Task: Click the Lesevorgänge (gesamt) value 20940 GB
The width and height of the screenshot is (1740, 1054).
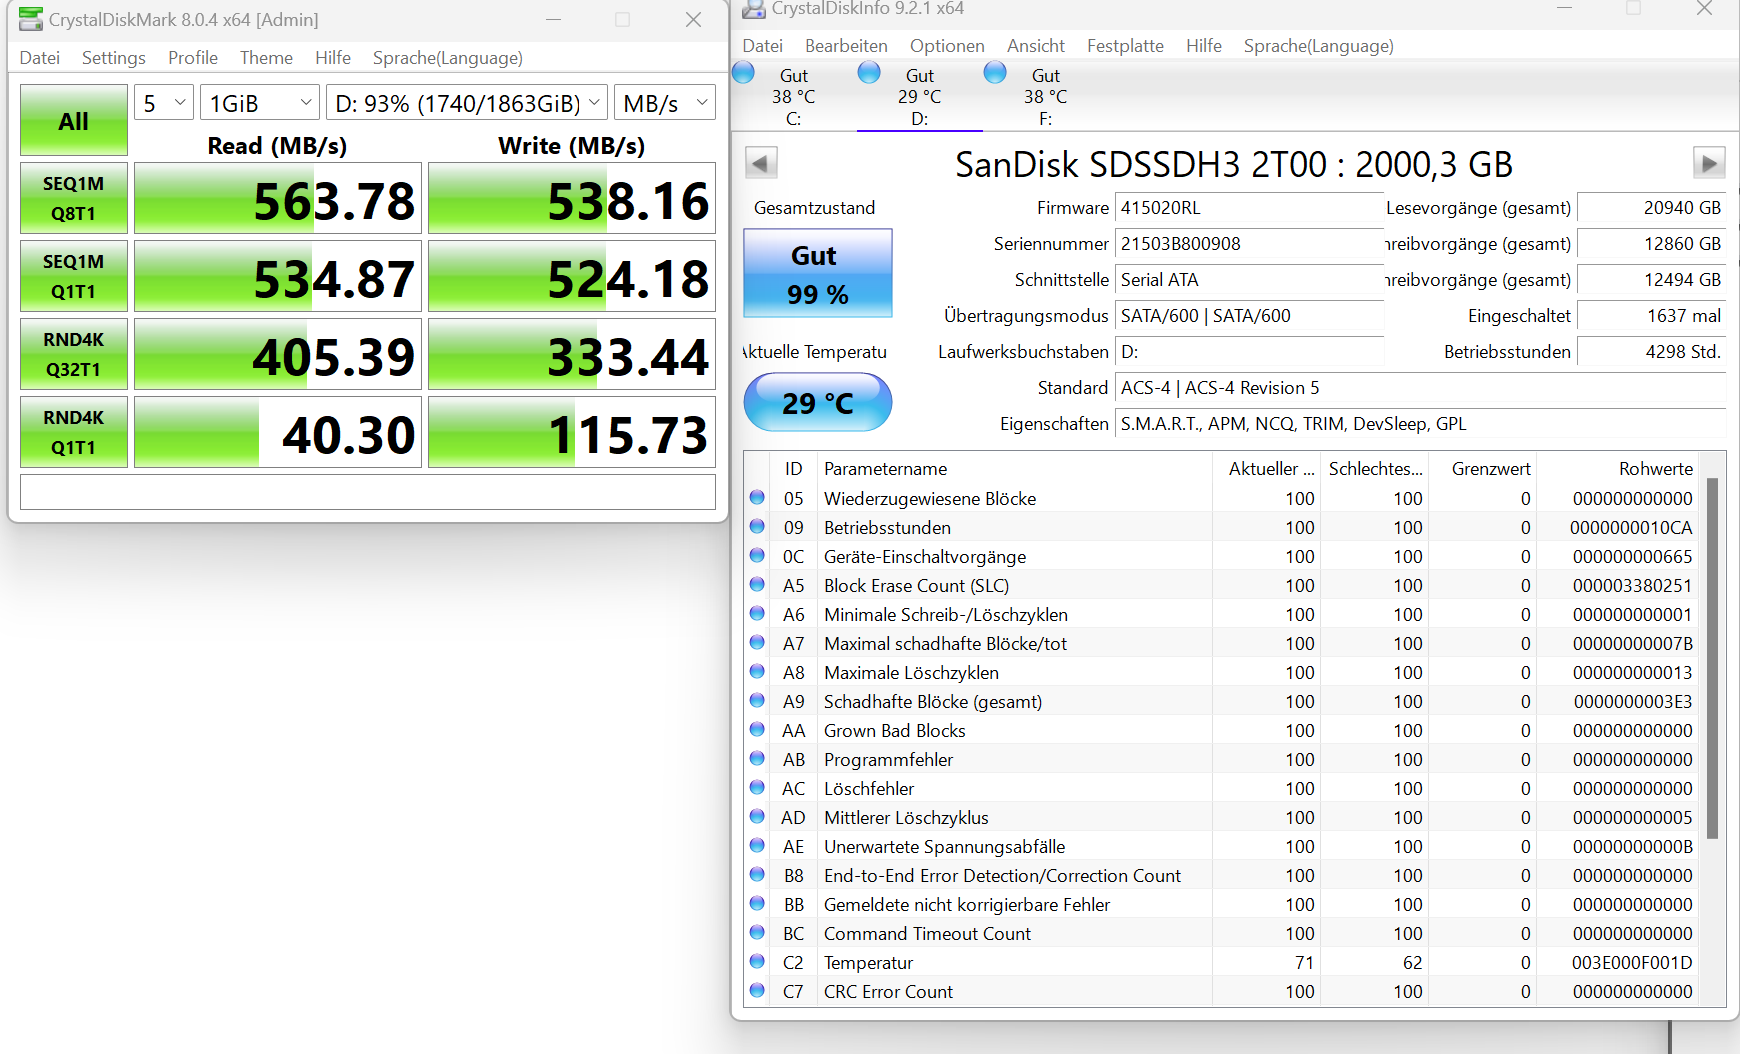Action: [x=1651, y=208]
